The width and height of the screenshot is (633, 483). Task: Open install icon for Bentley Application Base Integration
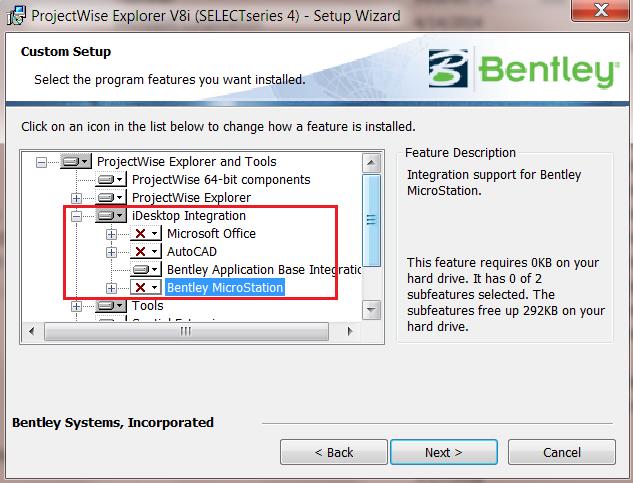pyautogui.click(x=146, y=269)
